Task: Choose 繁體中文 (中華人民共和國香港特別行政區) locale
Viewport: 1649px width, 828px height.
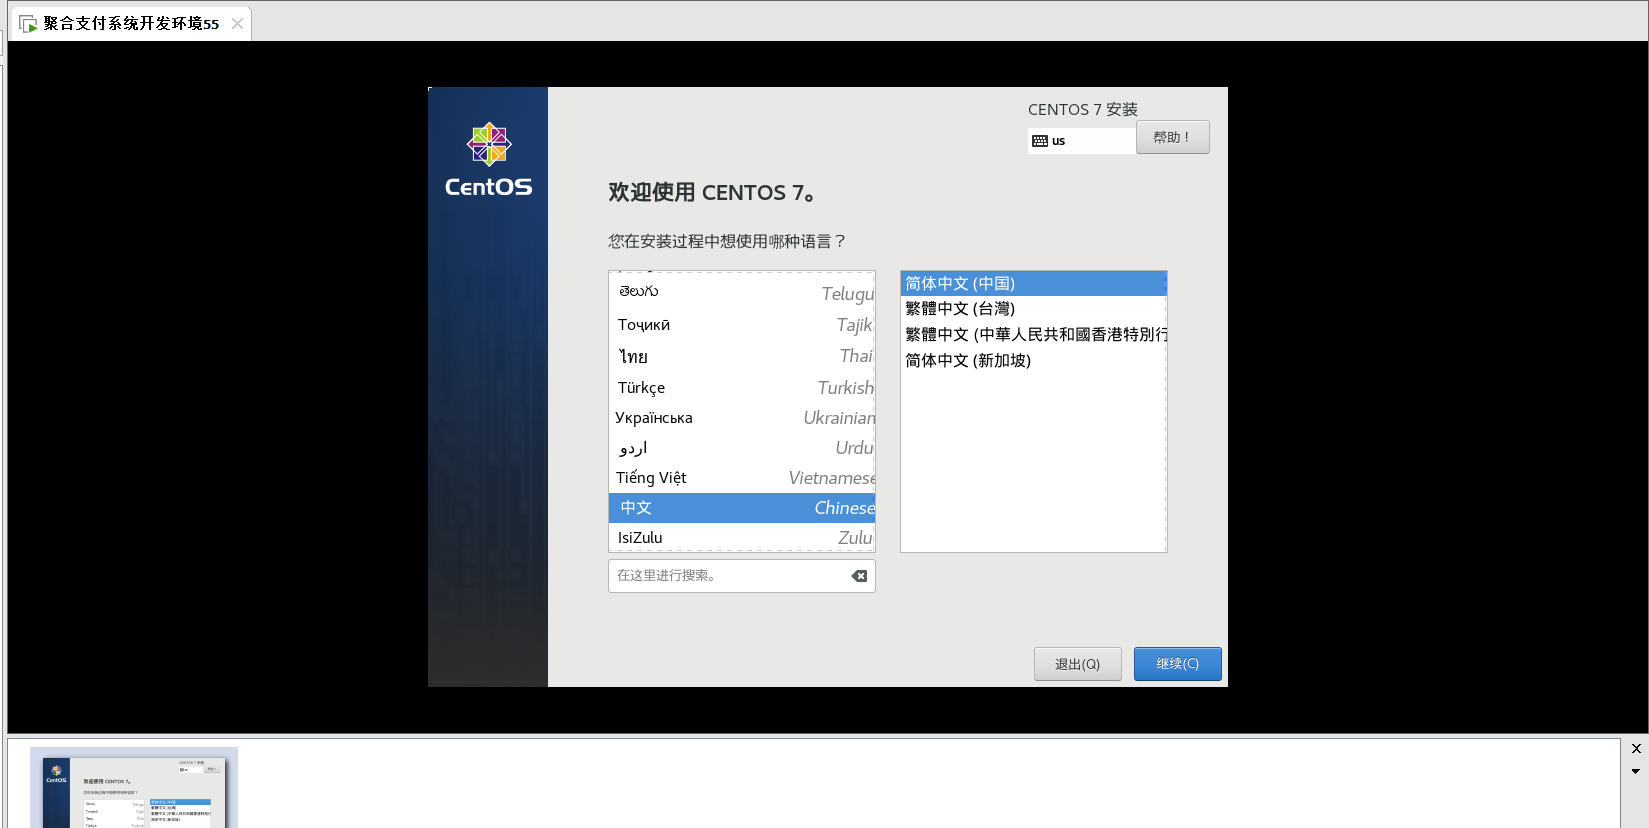Action: pyautogui.click(x=1034, y=335)
